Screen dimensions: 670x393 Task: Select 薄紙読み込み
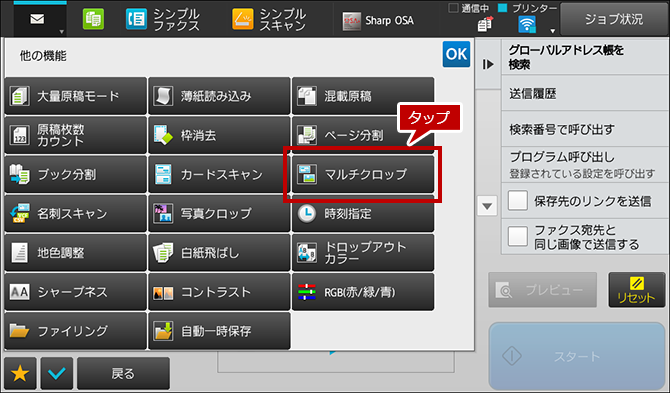219,96
